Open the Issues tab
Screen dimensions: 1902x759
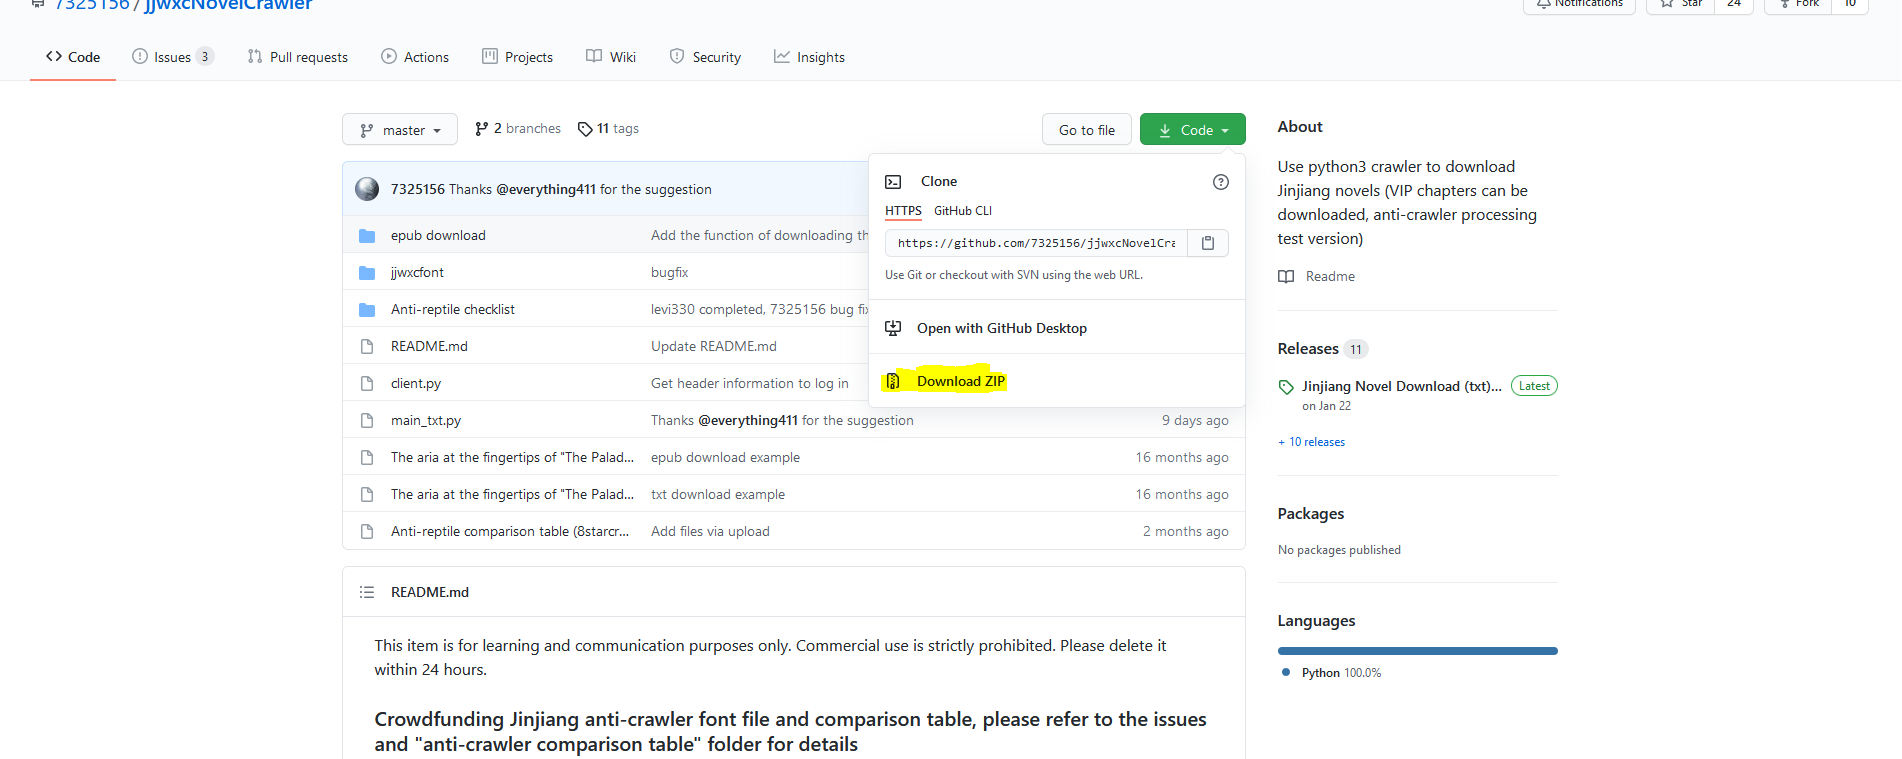point(173,57)
